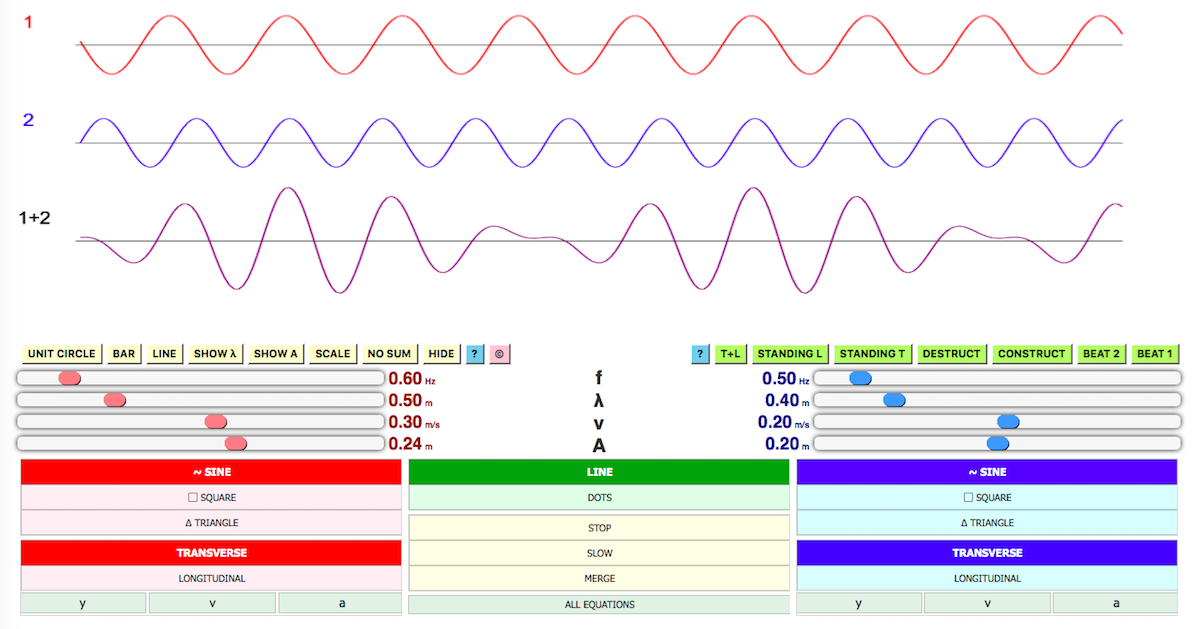The height and width of the screenshot is (629, 1195).
Task: Switch display mode to DOTS
Action: pos(599,497)
